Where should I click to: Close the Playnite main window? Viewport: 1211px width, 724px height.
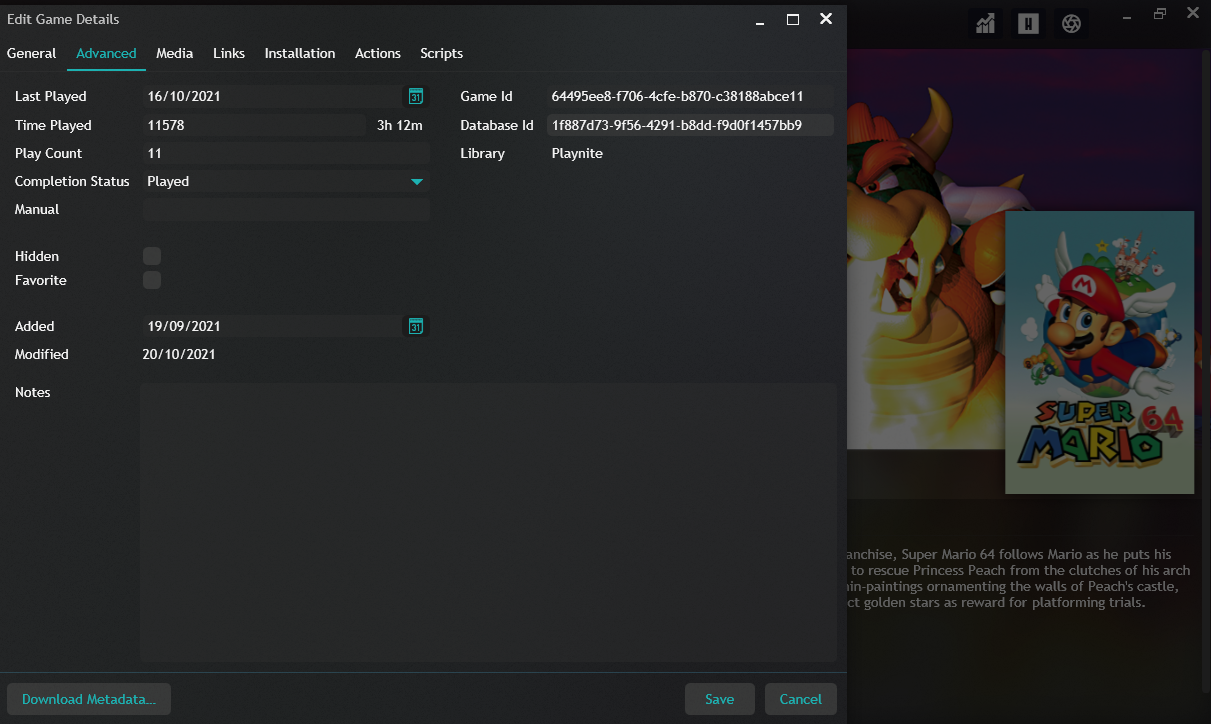(1193, 14)
